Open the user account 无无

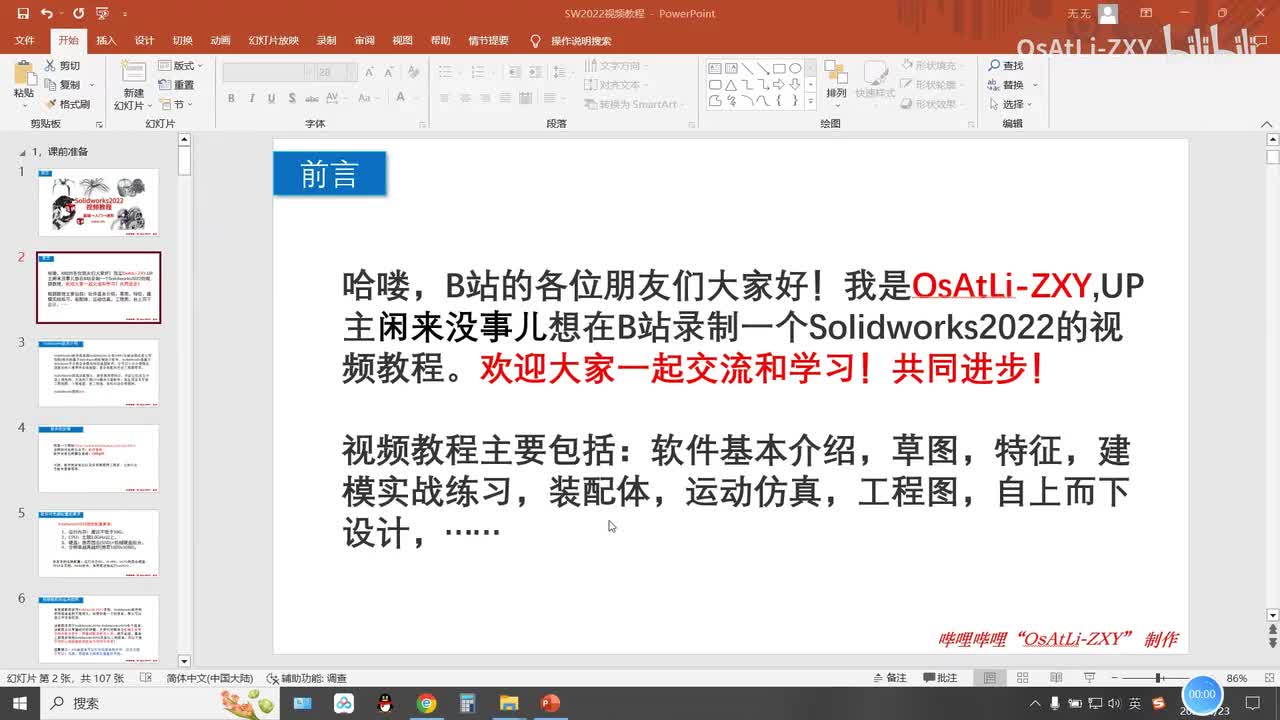(1092, 14)
